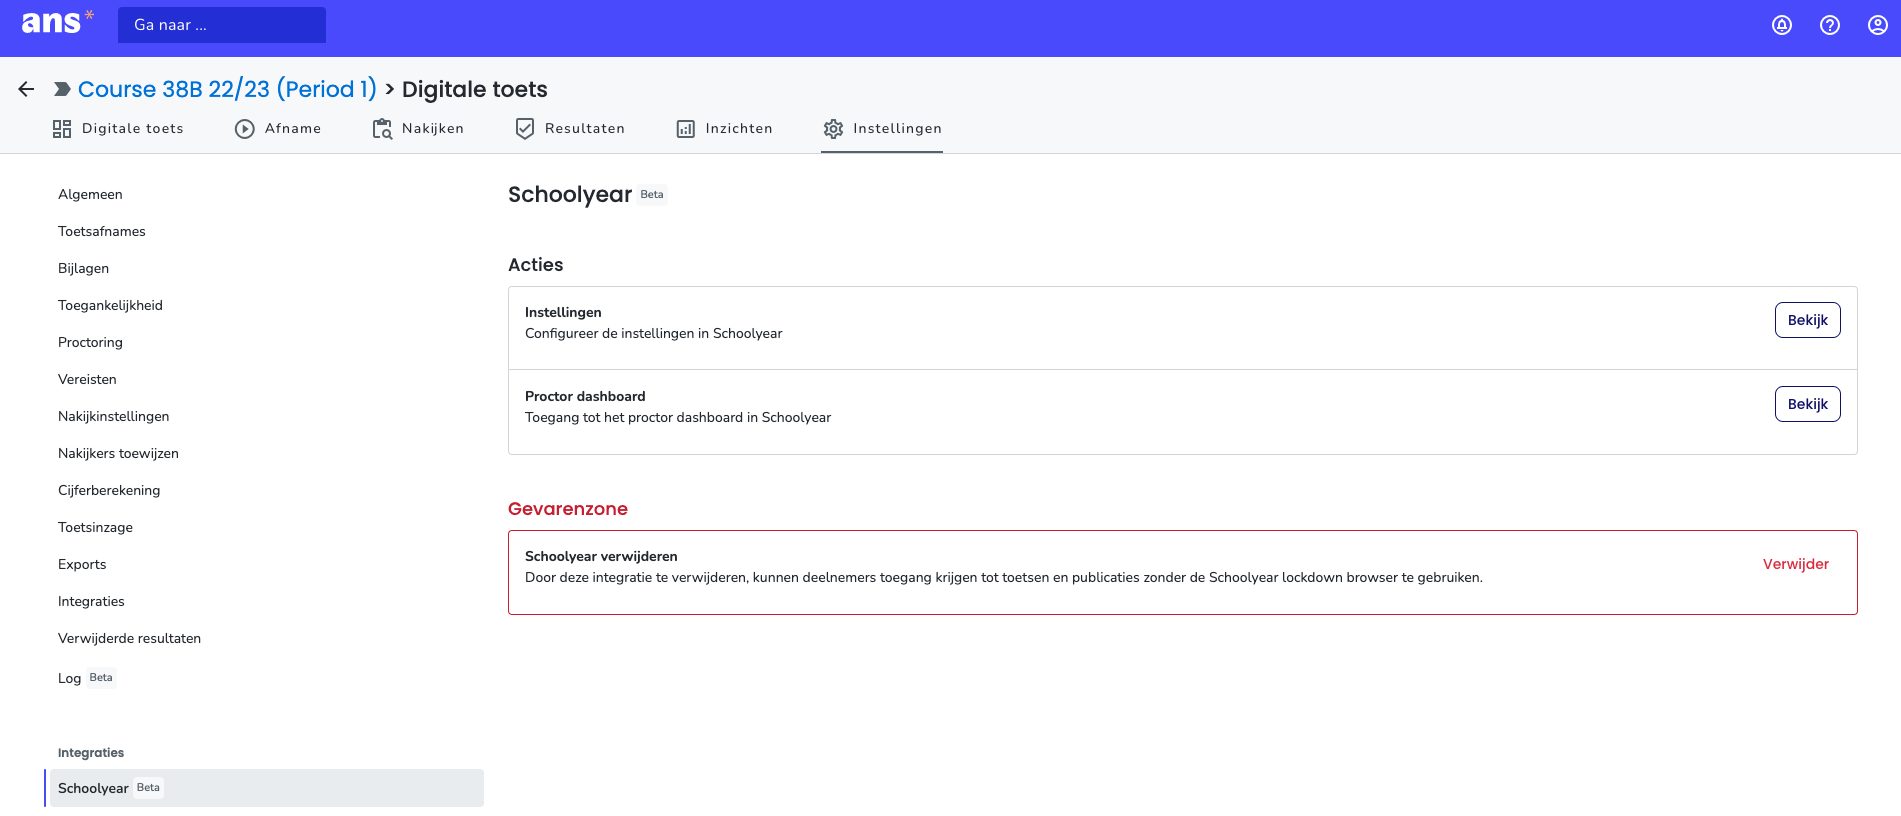The width and height of the screenshot is (1901, 816).
Task: Click the ans logo
Action: pos(57,22)
